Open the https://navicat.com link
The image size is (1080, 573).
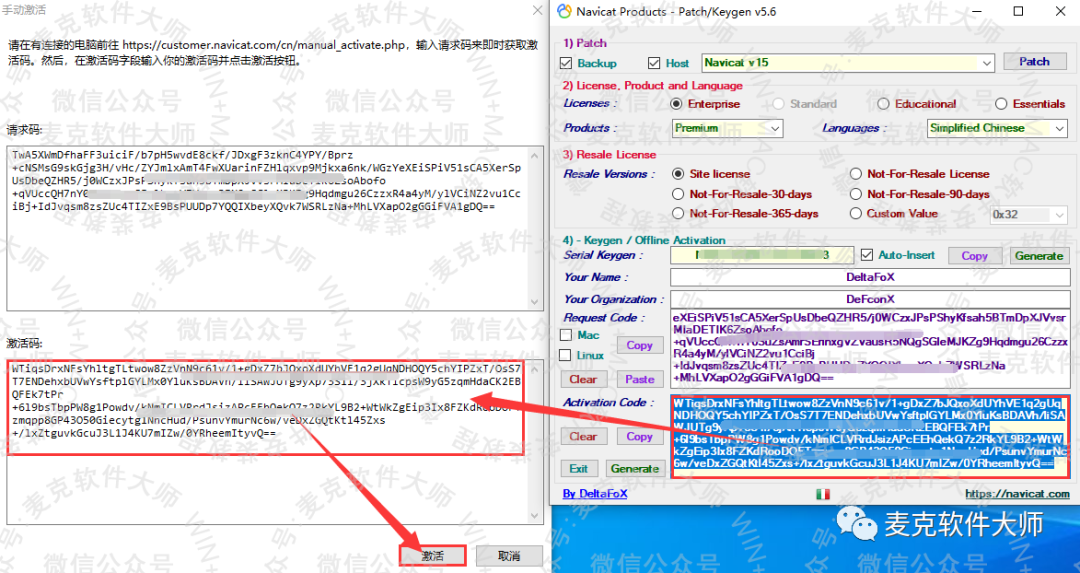[x=1017, y=494]
